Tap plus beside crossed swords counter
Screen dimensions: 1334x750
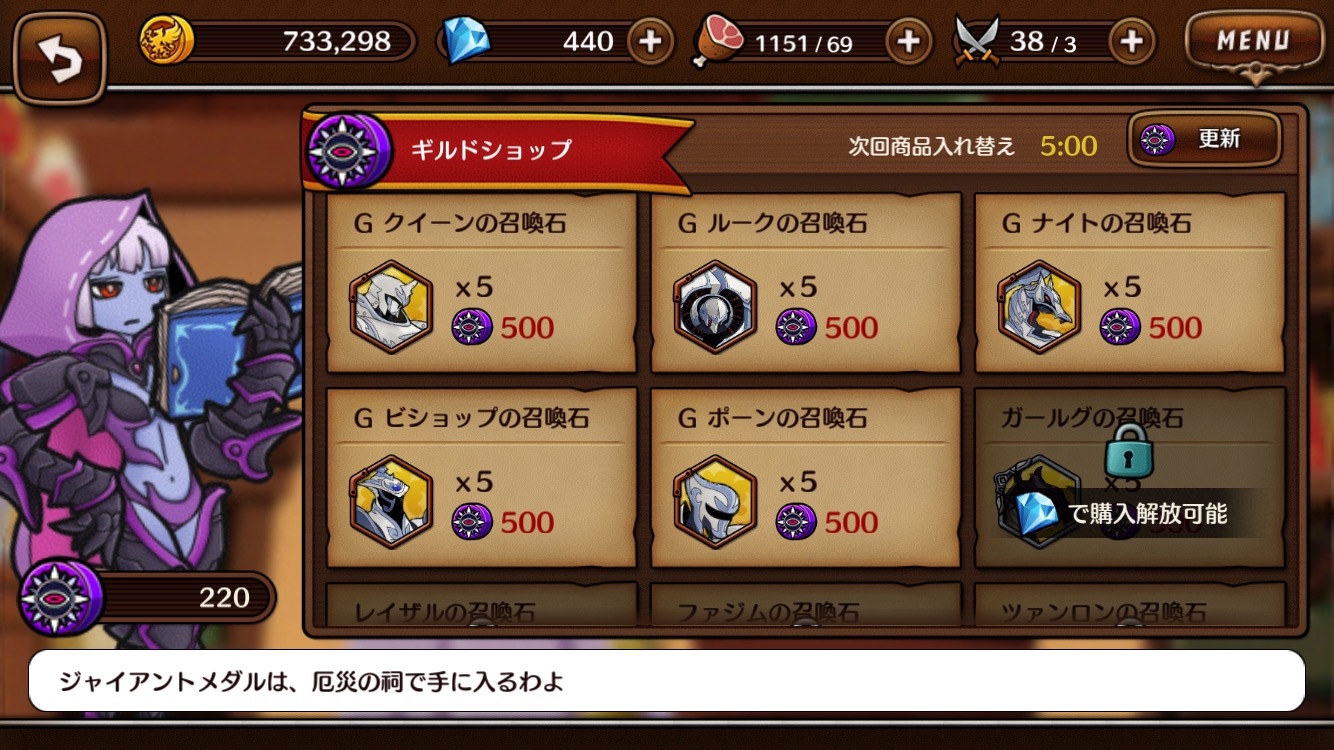click(x=1132, y=42)
